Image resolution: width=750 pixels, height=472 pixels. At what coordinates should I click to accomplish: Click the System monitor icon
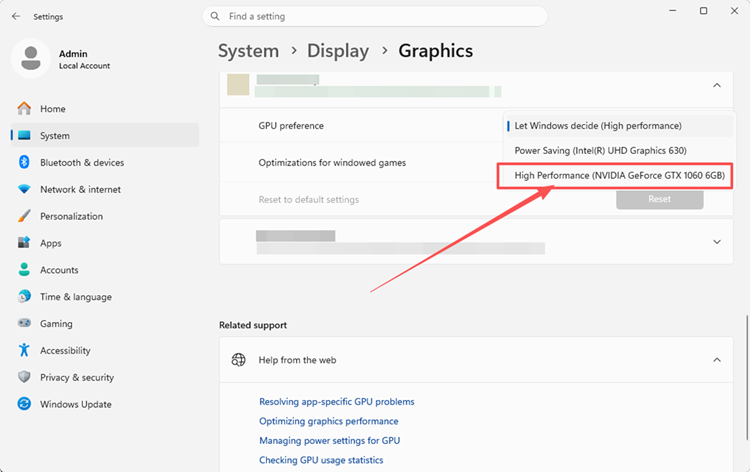(24, 135)
